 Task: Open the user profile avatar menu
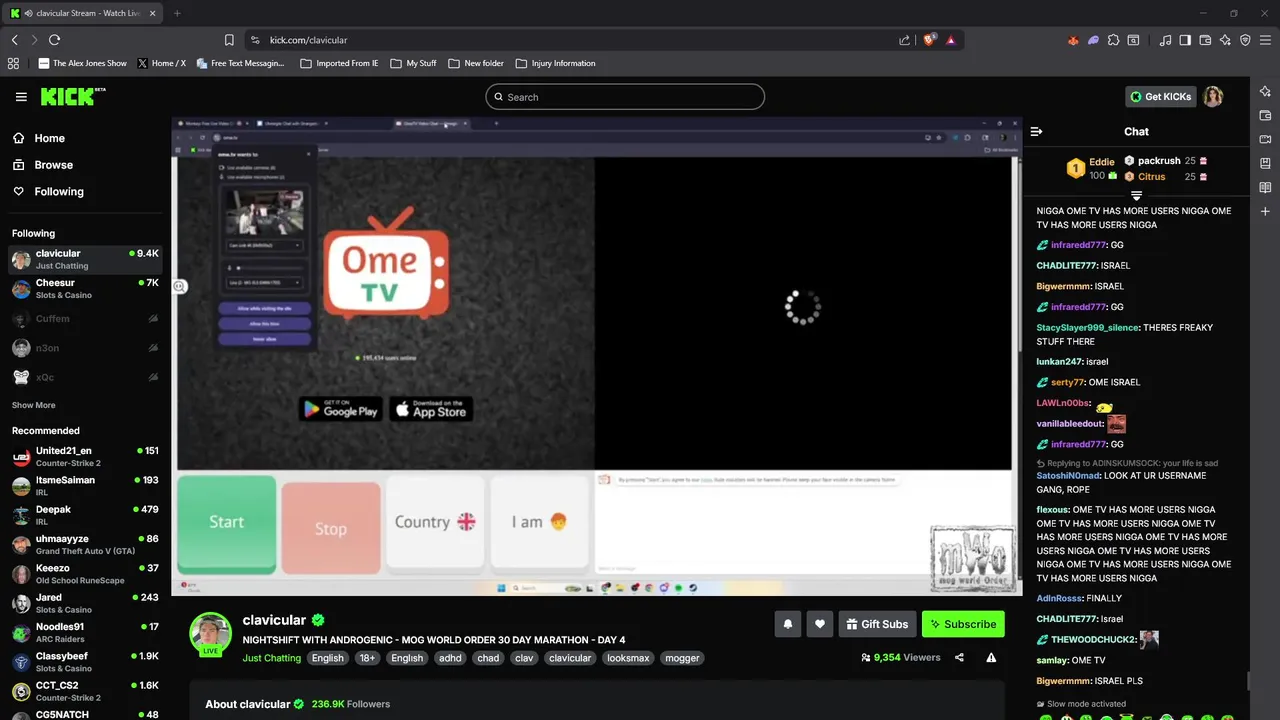click(x=1213, y=97)
